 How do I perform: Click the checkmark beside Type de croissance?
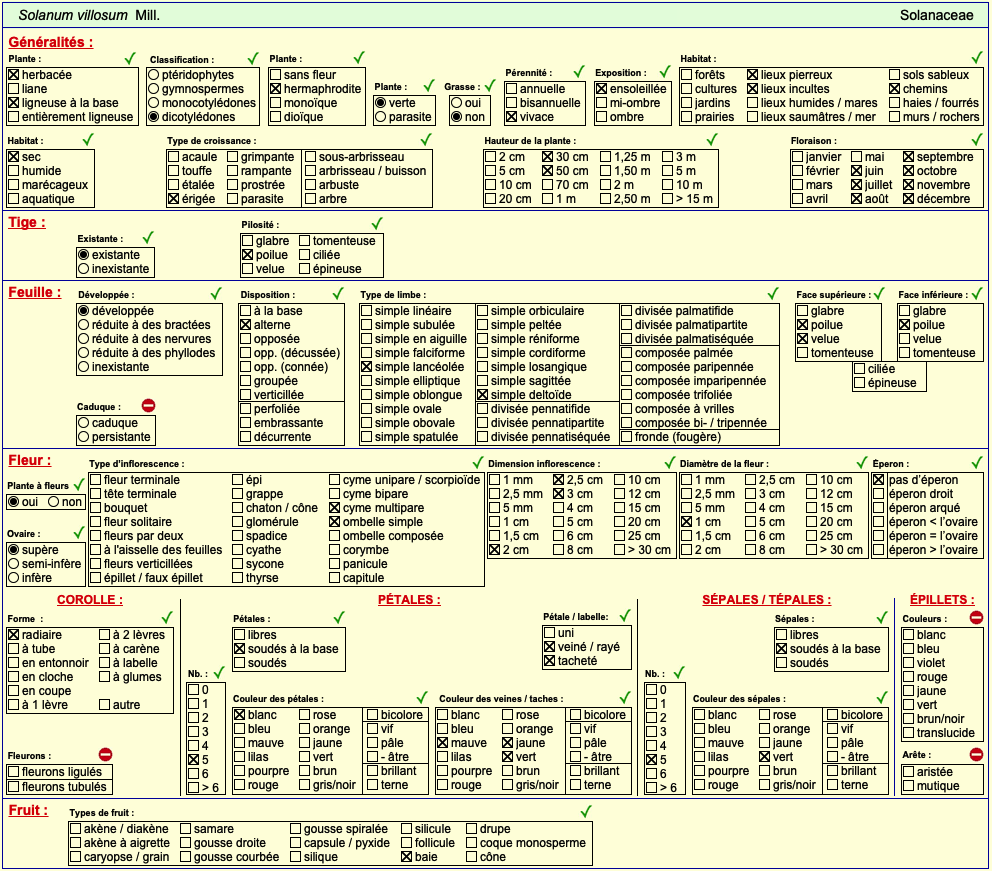[x=426, y=139]
